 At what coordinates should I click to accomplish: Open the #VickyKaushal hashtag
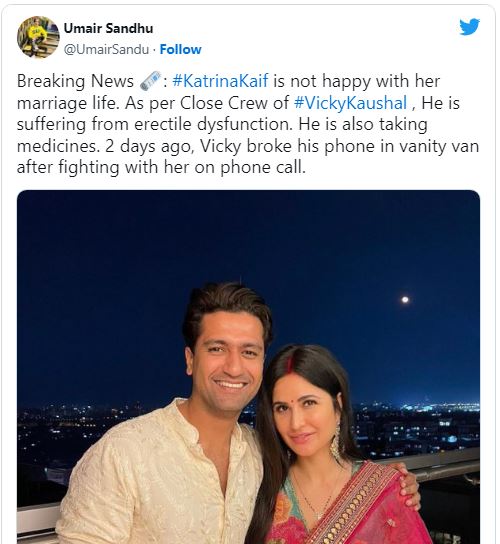tap(350, 103)
